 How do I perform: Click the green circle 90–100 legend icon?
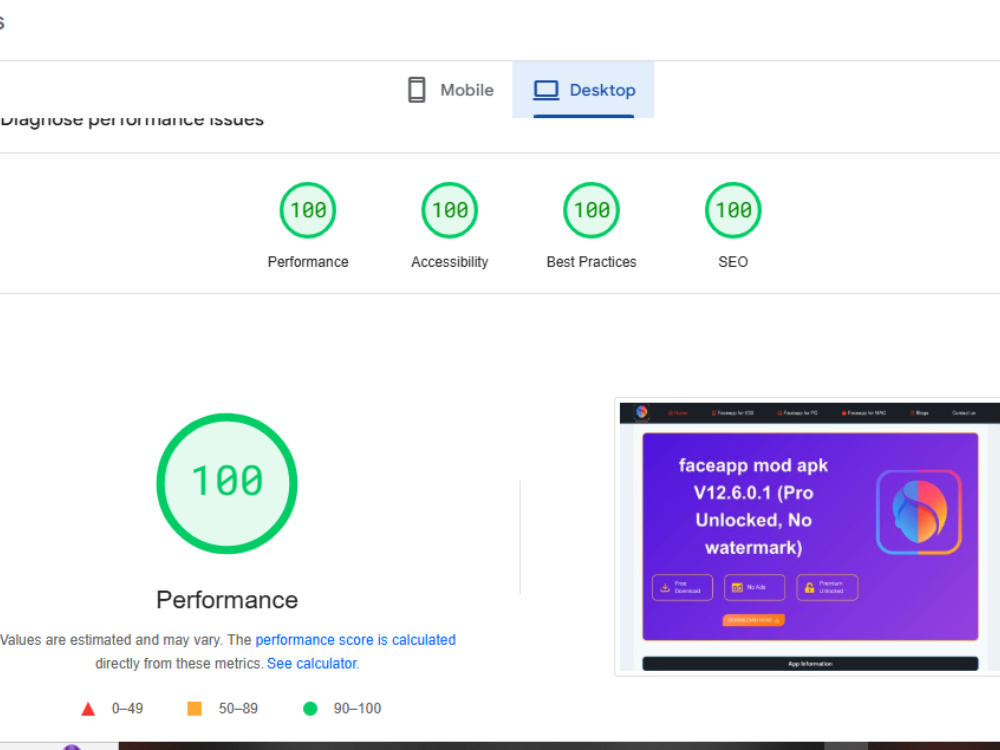click(310, 709)
